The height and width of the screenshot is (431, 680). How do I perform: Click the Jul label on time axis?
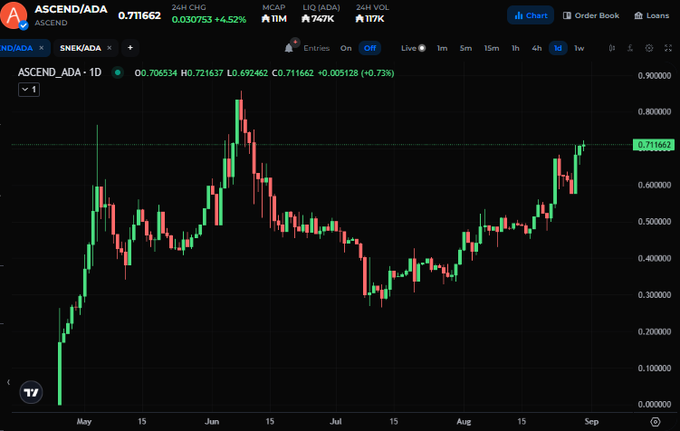(x=336, y=421)
